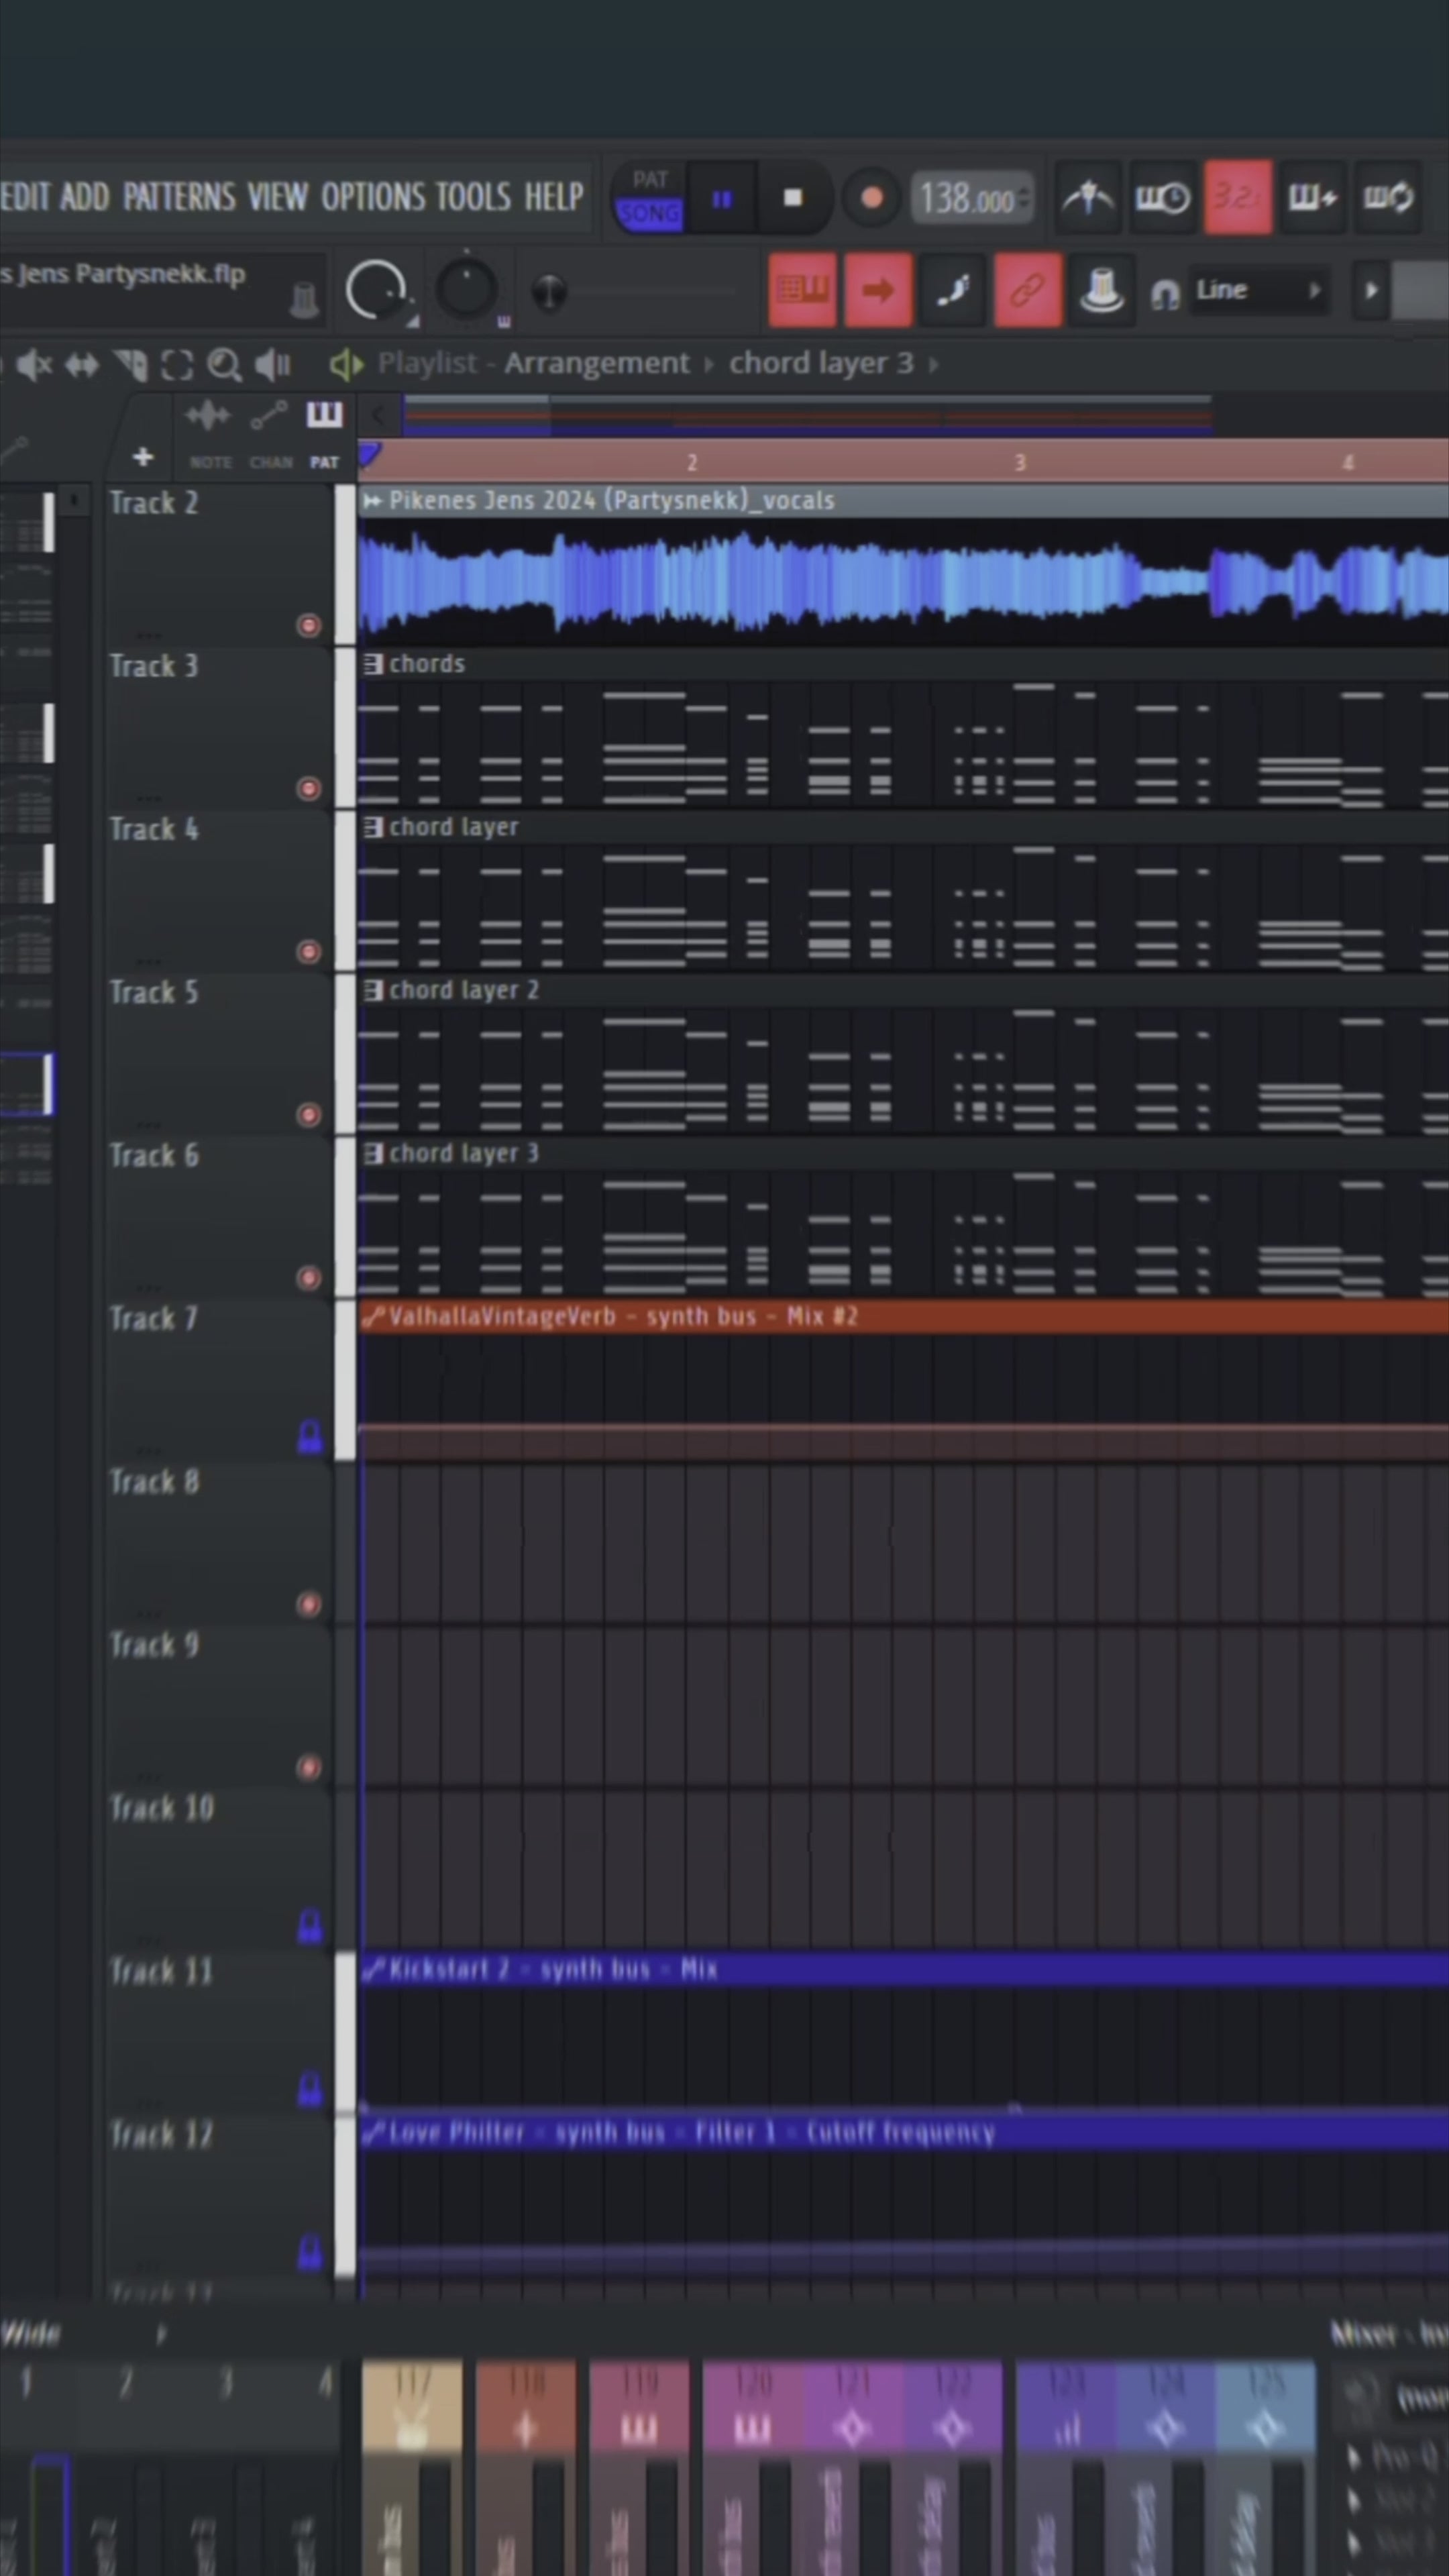Screen dimensions: 1449x2576
Task: Open the Line snap selector dropdown
Action: coord(1259,290)
